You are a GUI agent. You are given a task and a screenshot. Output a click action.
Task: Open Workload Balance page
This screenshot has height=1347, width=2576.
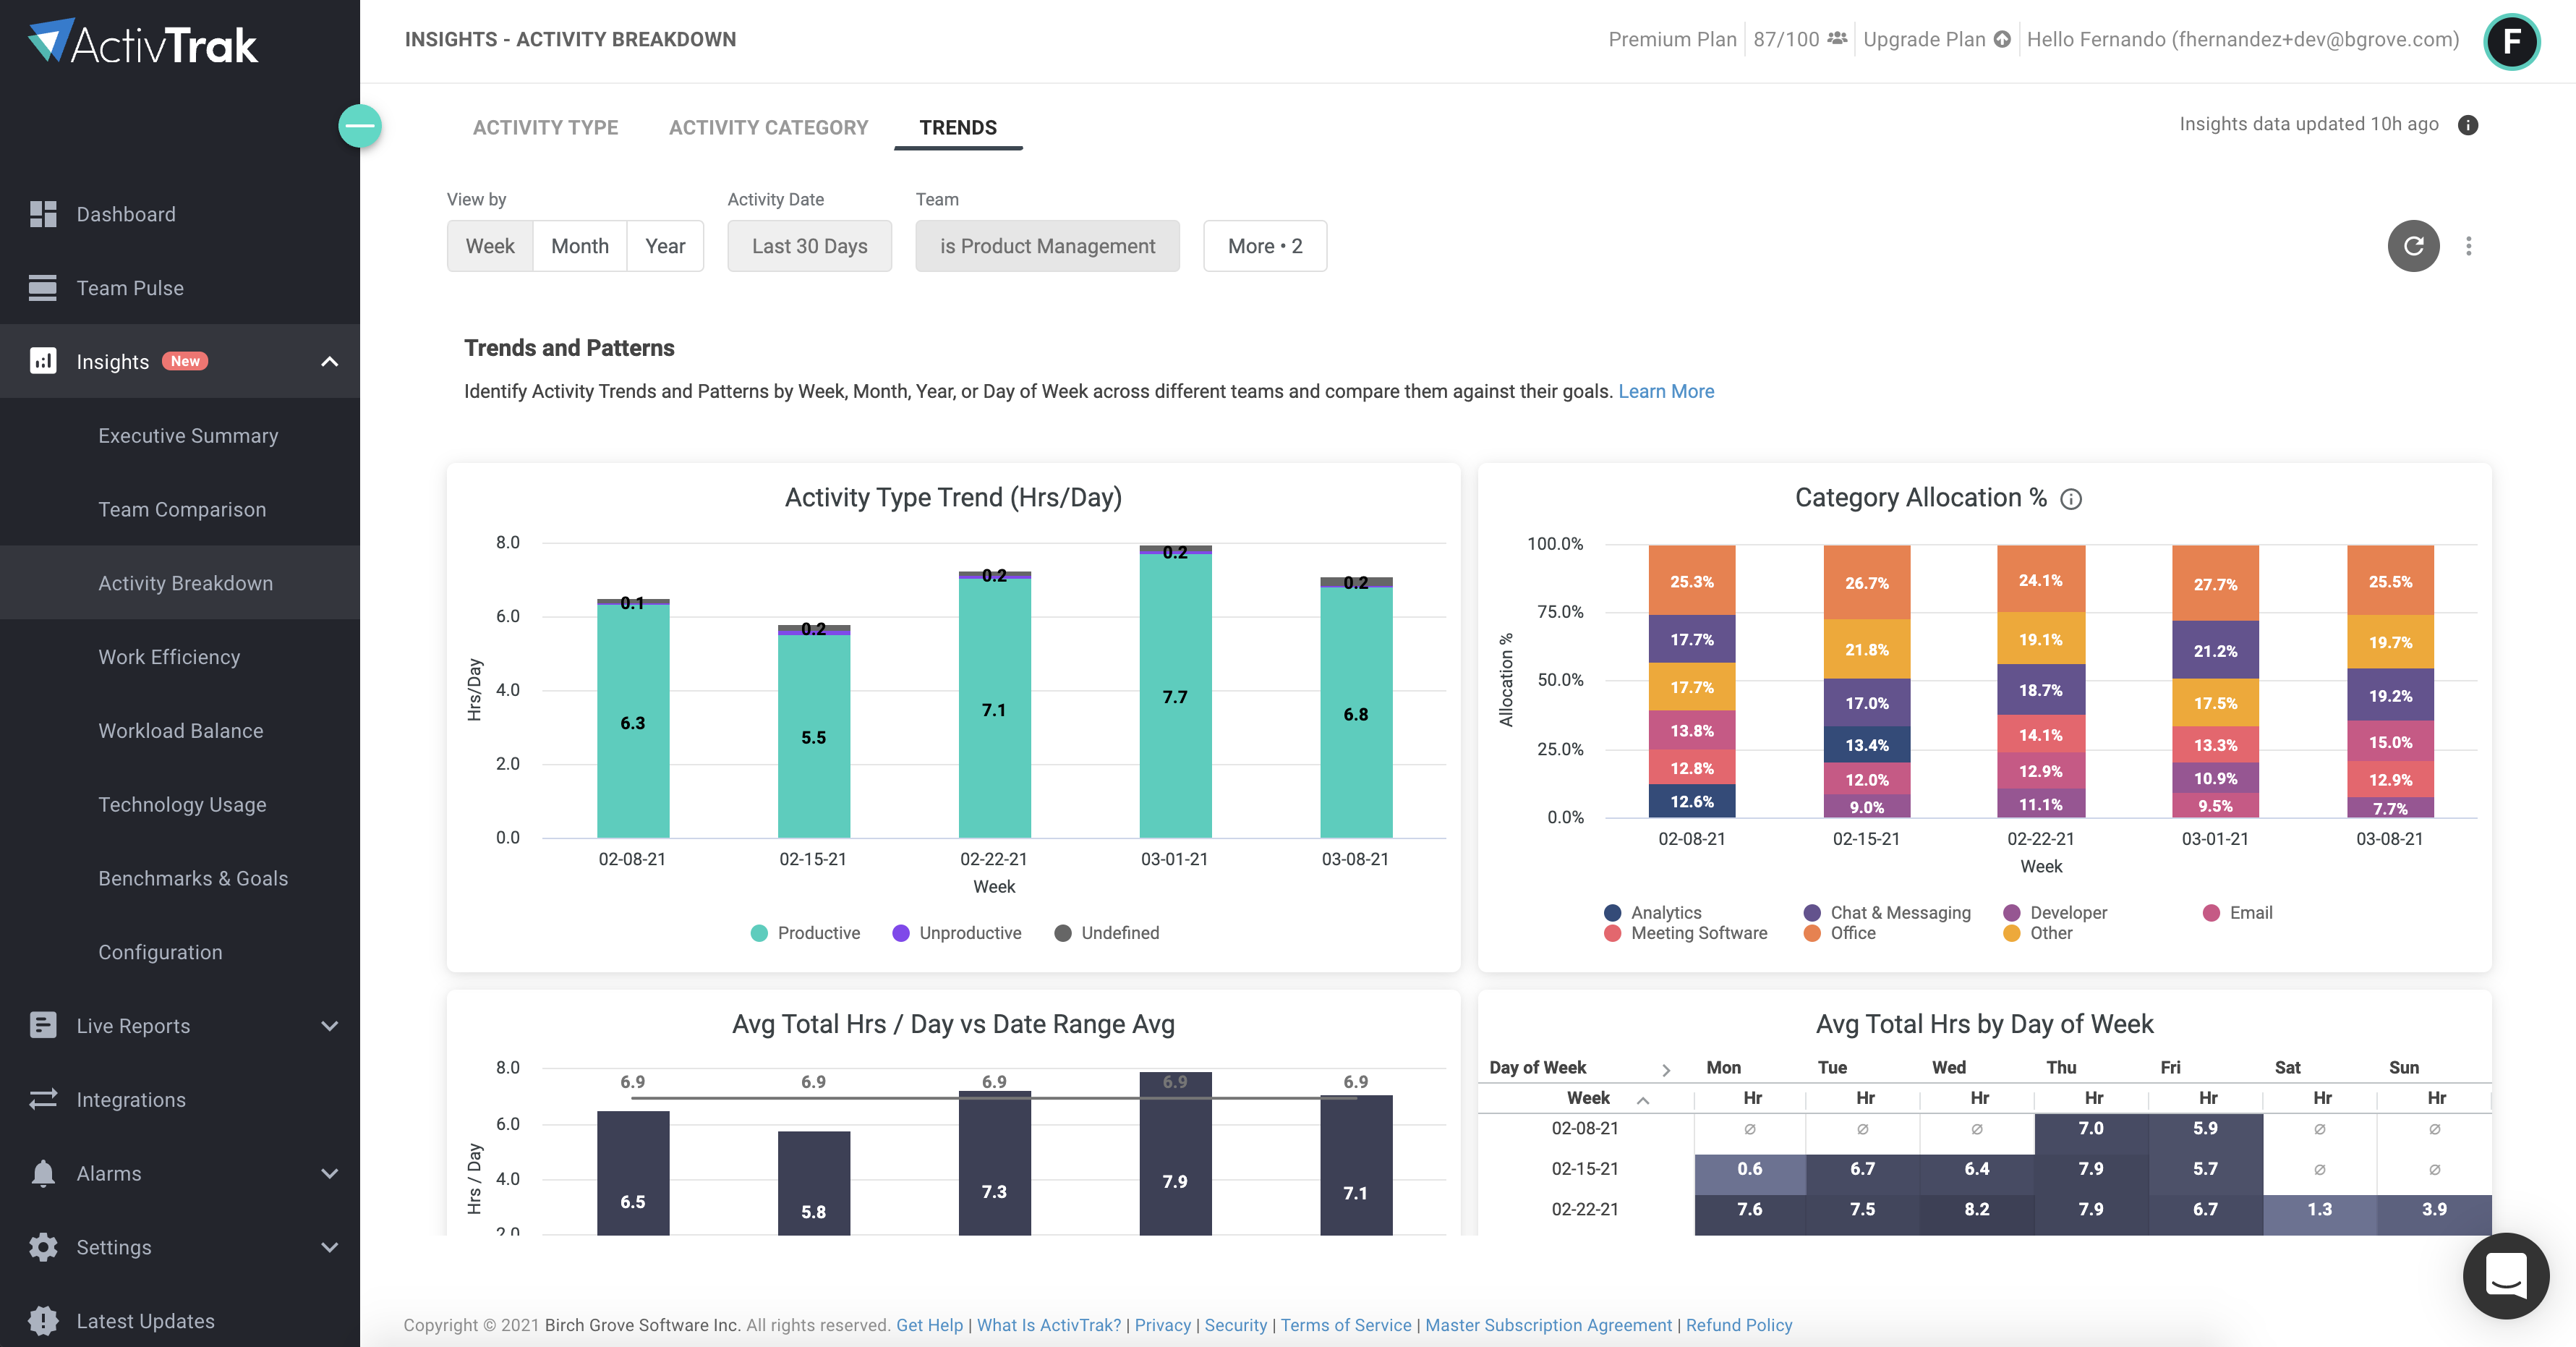click(x=181, y=731)
